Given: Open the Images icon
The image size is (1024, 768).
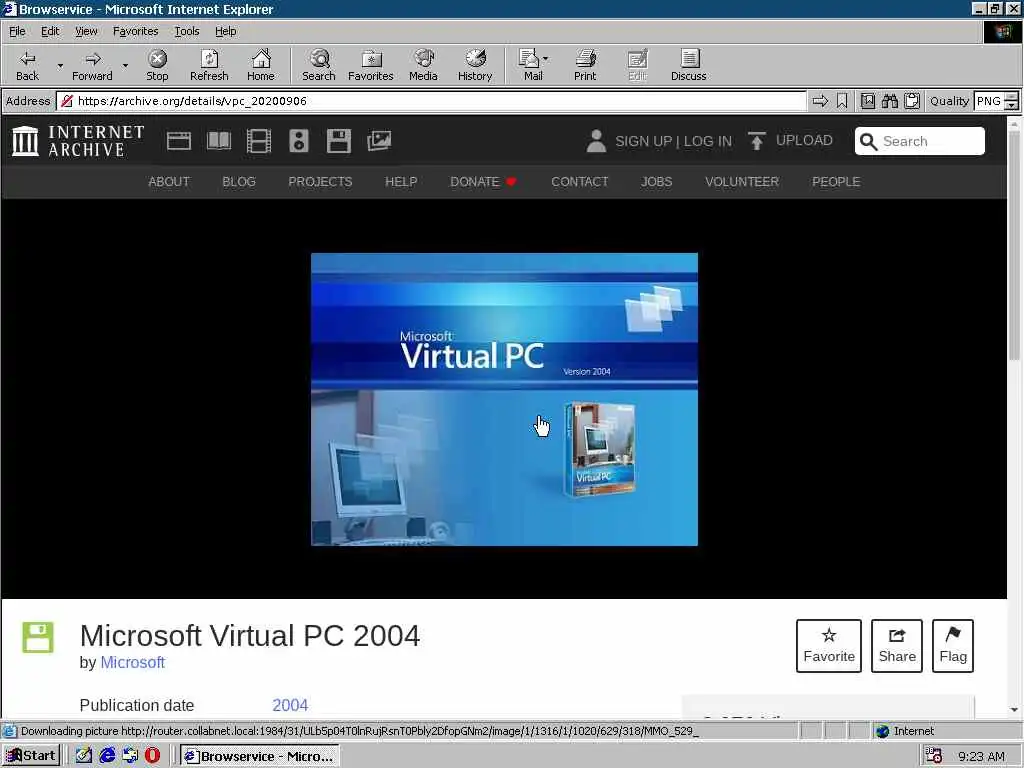Looking at the screenshot, I should coord(379,141).
